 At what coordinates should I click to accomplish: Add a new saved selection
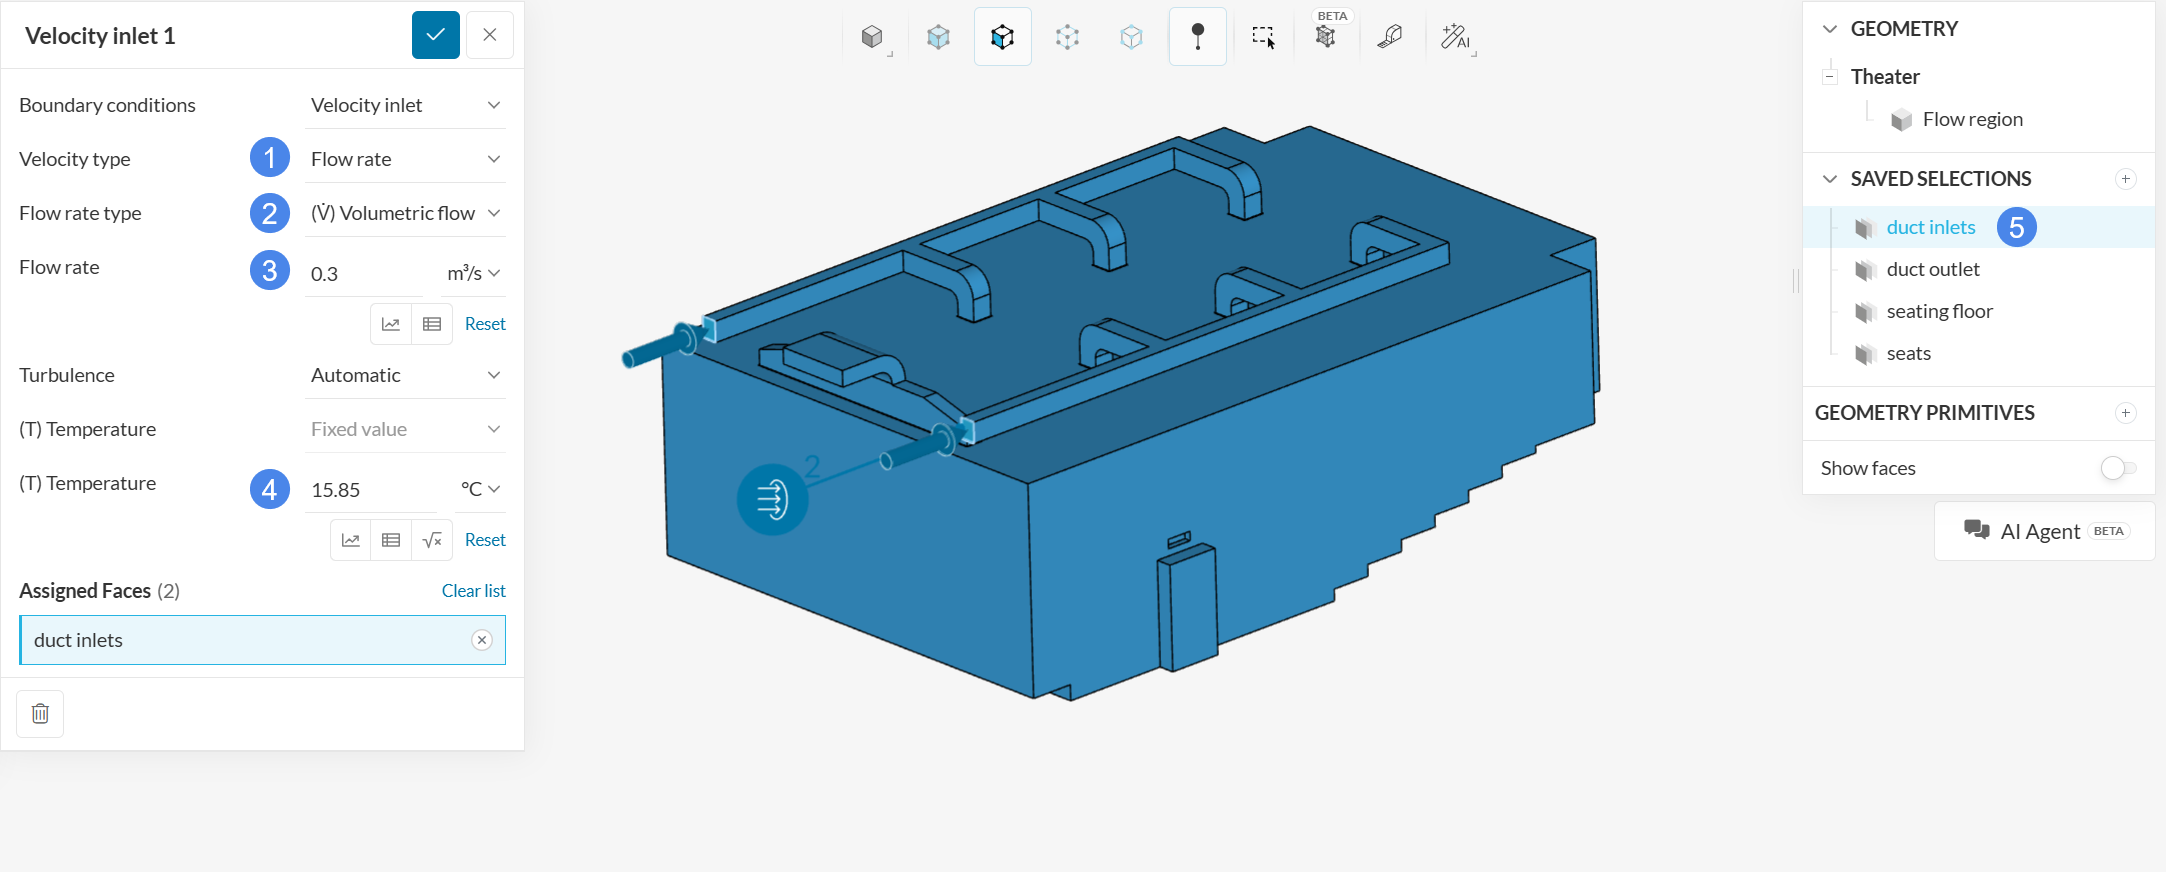click(x=2125, y=179)
